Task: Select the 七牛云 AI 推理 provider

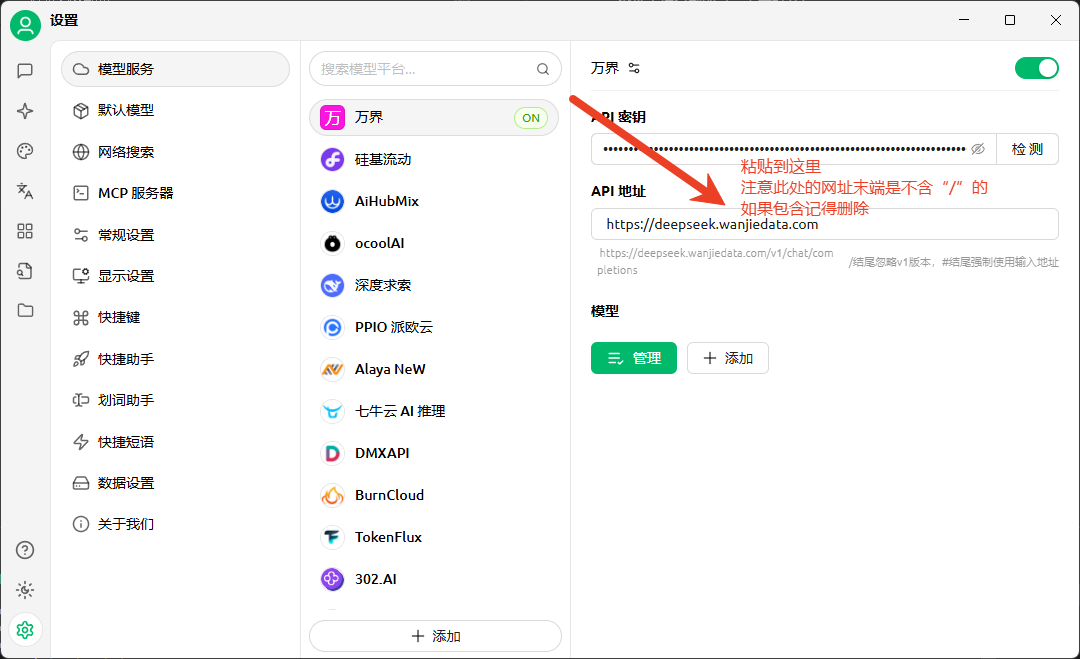Action: (434, 412)
